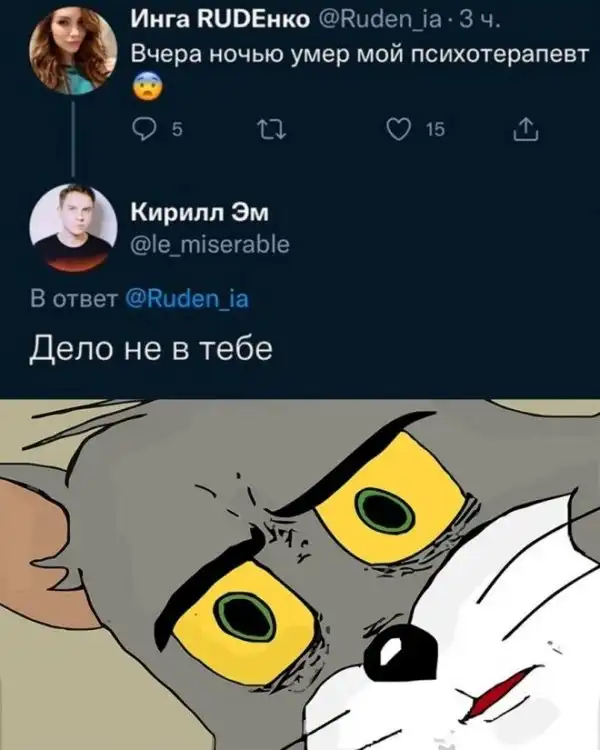Image resolution: width=600 pixels, height=750 pixels.
Task: Click the reply speech bubble icon
Action: click(143, 130)
